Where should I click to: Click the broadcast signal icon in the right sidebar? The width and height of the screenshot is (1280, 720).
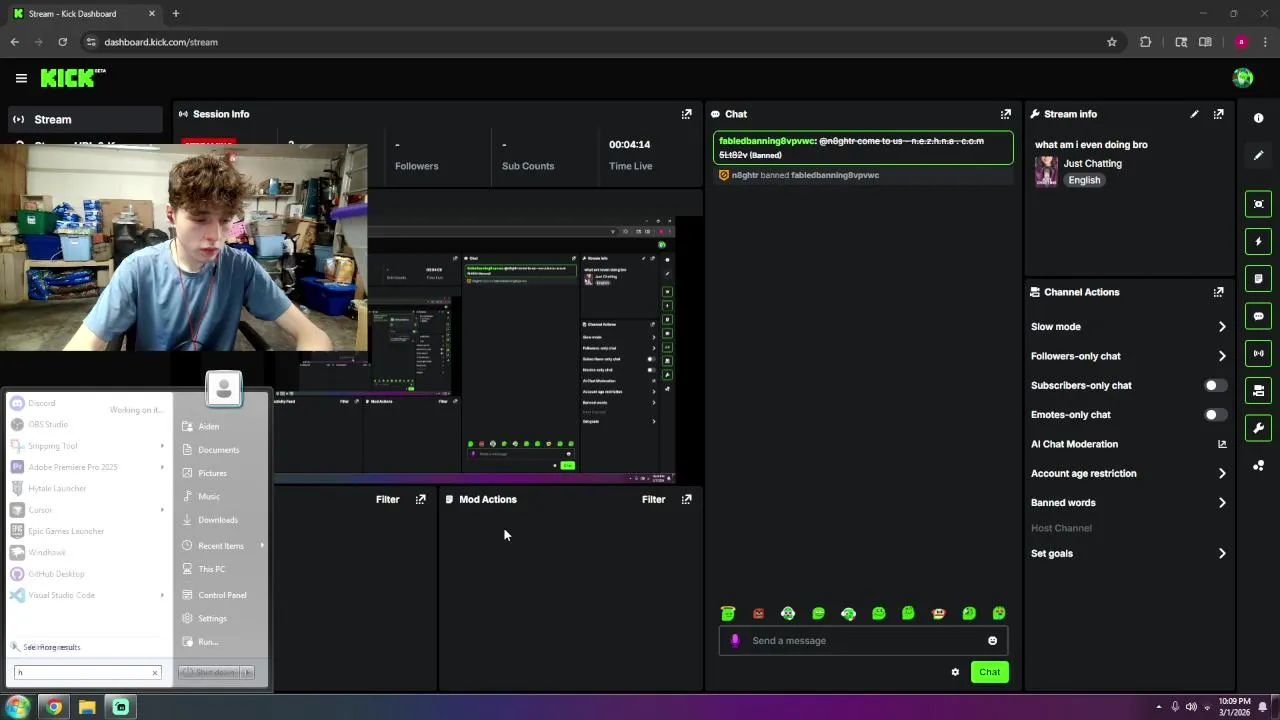tap(1258, 353)
